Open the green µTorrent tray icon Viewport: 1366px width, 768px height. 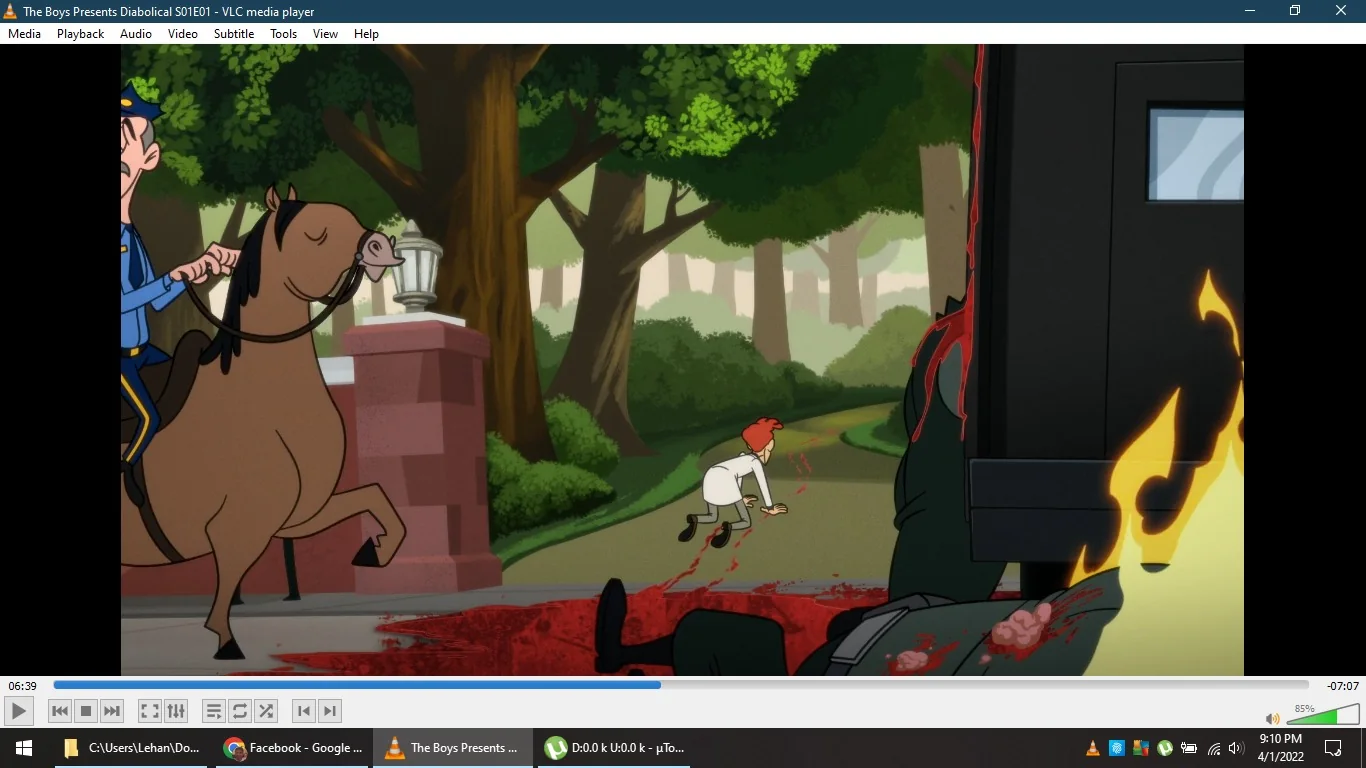point(1165,748)
